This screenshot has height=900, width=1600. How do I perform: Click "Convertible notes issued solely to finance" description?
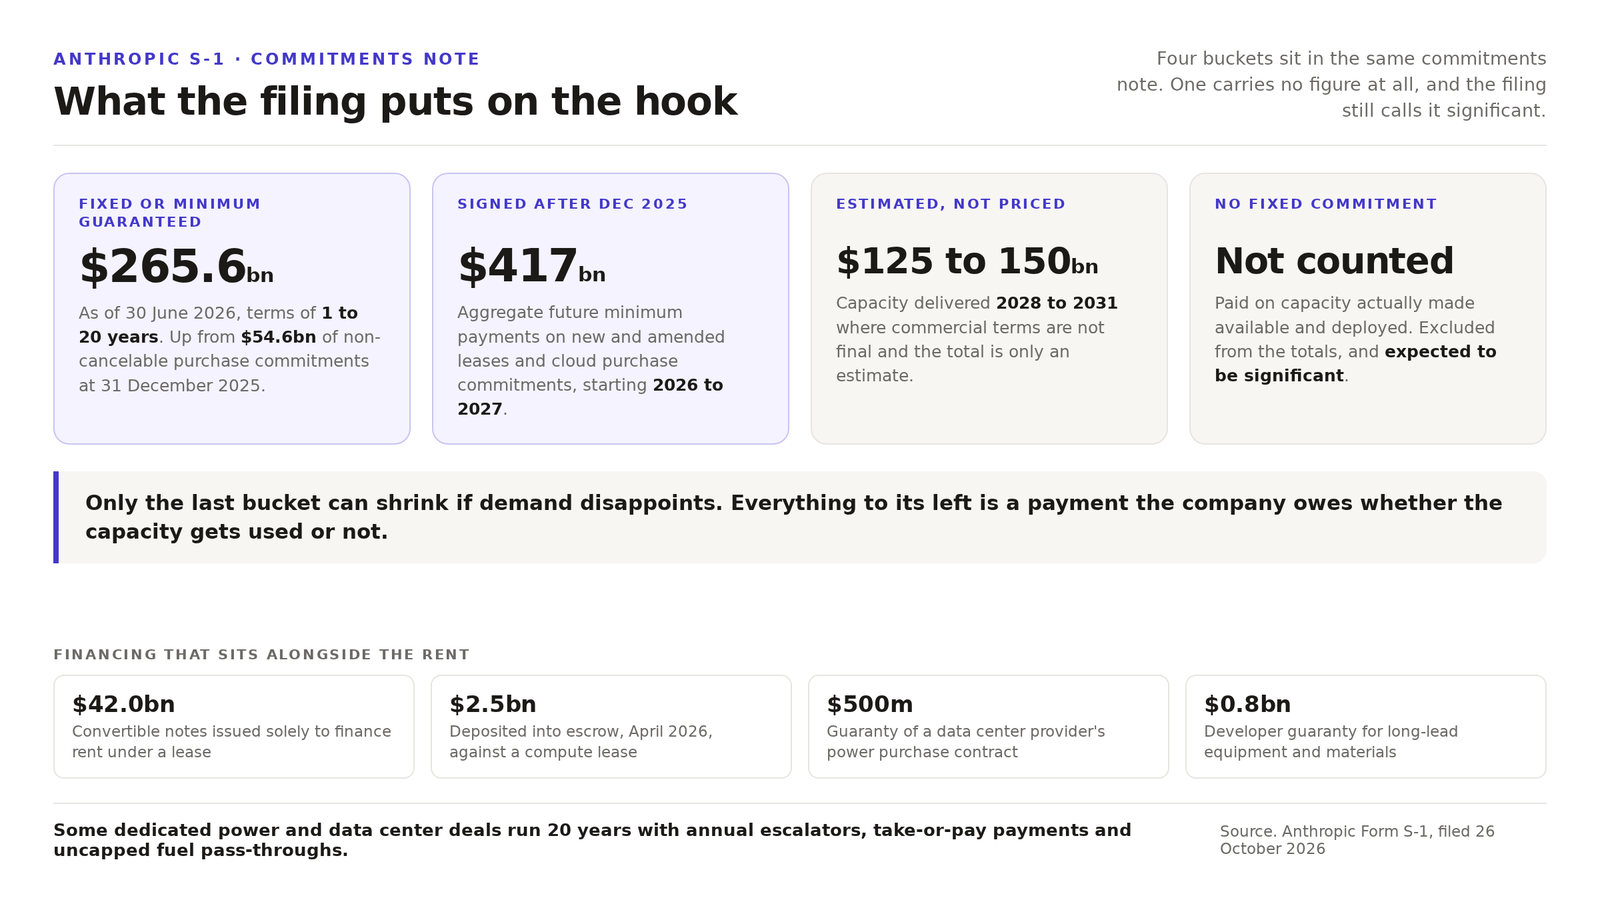pyautogui.click(x=232, y=742)
